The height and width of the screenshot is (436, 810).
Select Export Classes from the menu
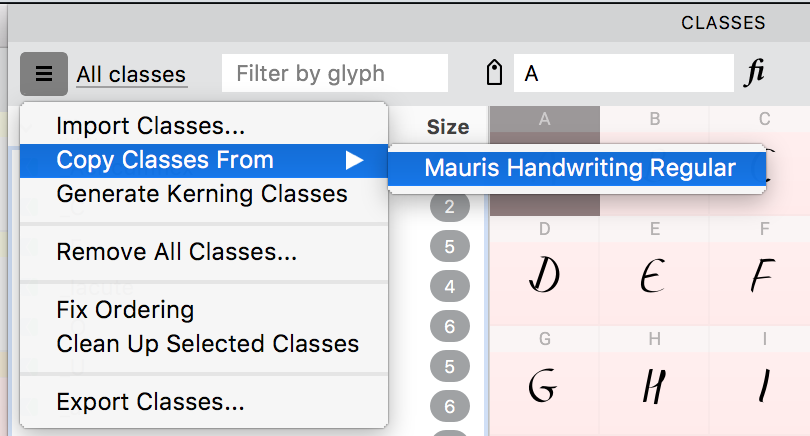(150, 402)
